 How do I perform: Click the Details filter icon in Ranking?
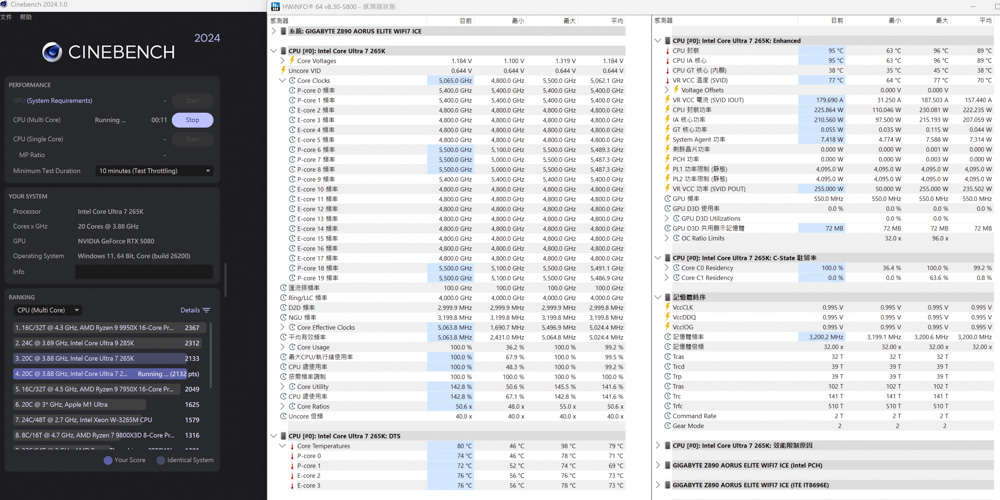pyautogui.click(x=206, y=310)
